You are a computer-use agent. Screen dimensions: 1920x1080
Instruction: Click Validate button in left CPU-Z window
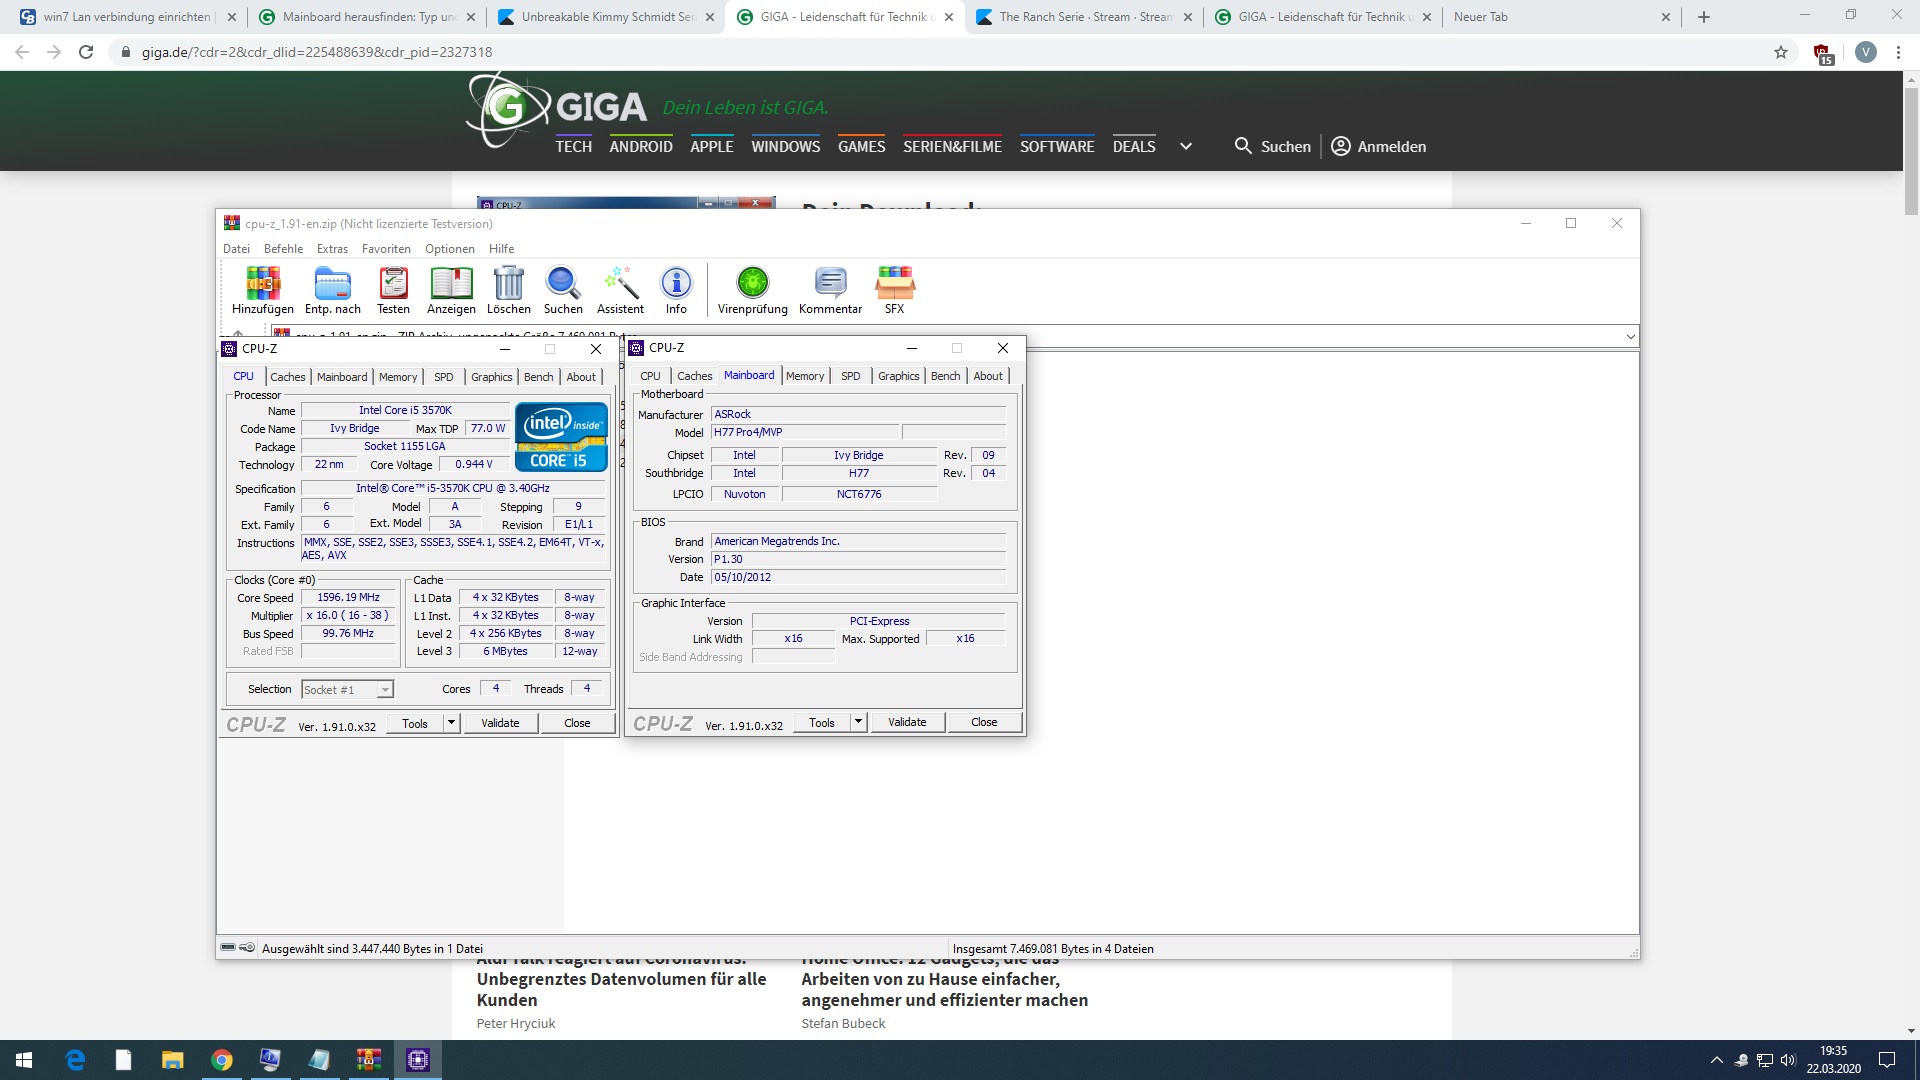[500, 723]
